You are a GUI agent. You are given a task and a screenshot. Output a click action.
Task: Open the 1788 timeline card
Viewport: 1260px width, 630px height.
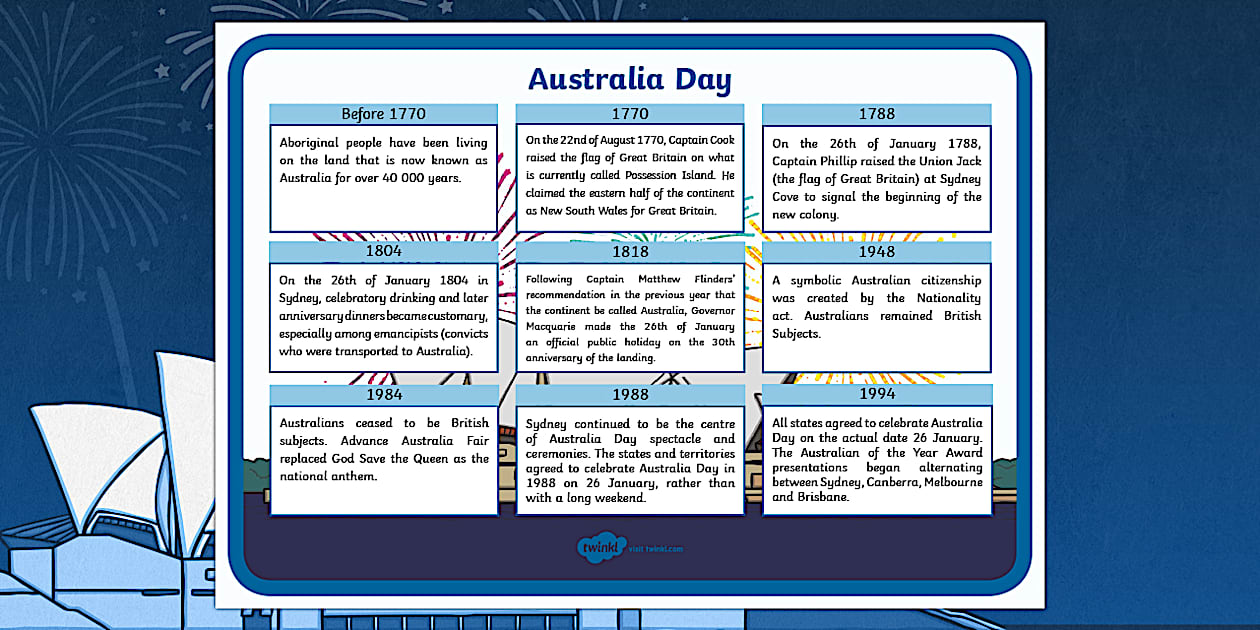(876, 170)
